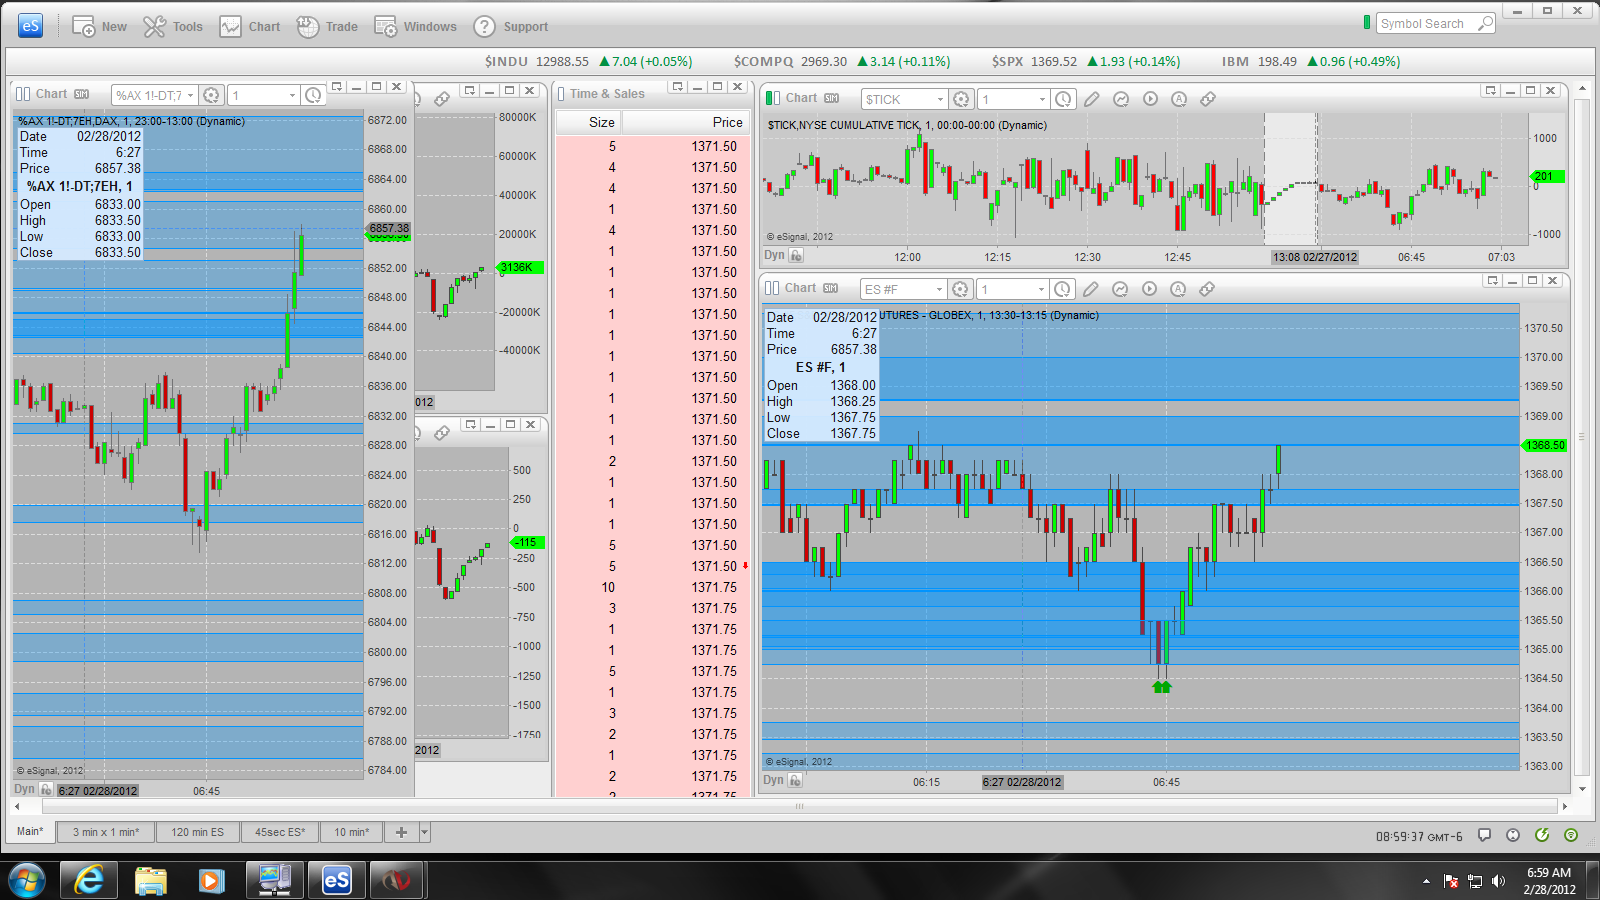Switch to the 120 min ES tab
Image resolution: width=1600 pixels, height=900 pixels.
tap(197, 832)
